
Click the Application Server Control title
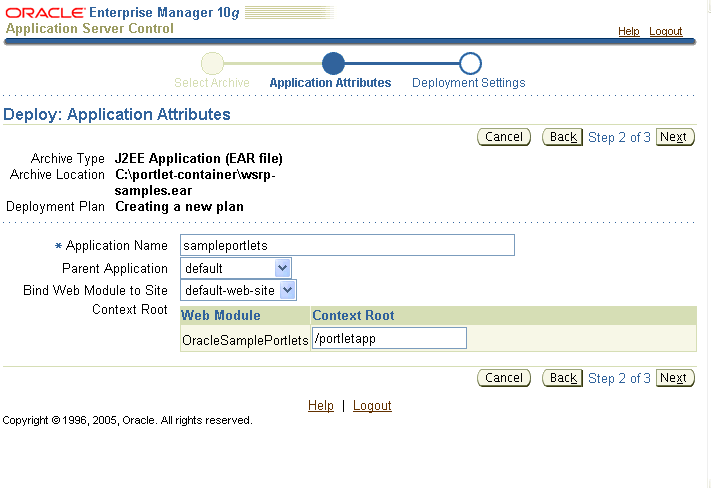[x=90, y=29]
